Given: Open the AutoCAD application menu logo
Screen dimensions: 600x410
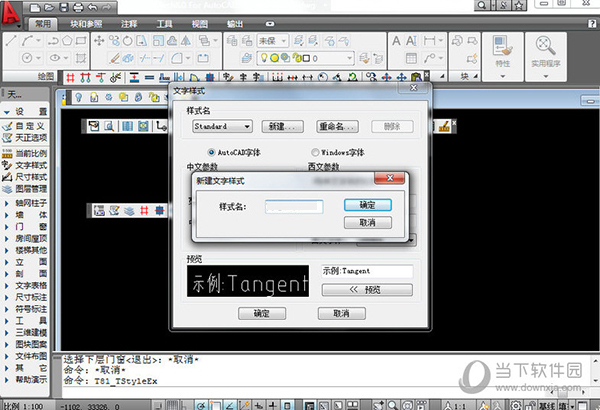Looking at the screenshot, I should pyautogui.click(x=11, y=13).
